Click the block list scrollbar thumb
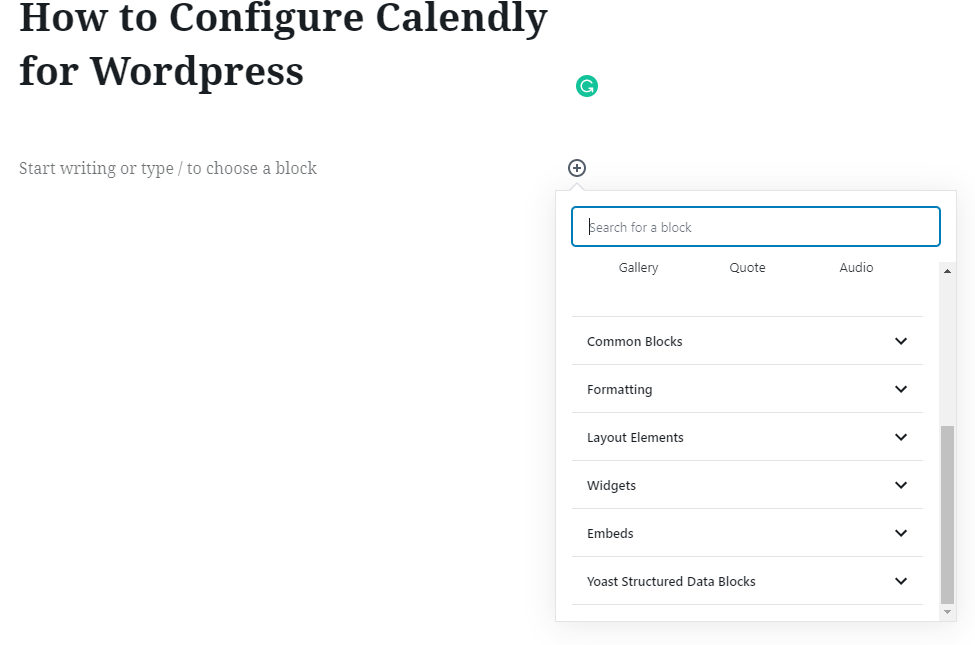The width and height of the screenshot is (975, 645). pyautogui.click(x=948, y=513)
